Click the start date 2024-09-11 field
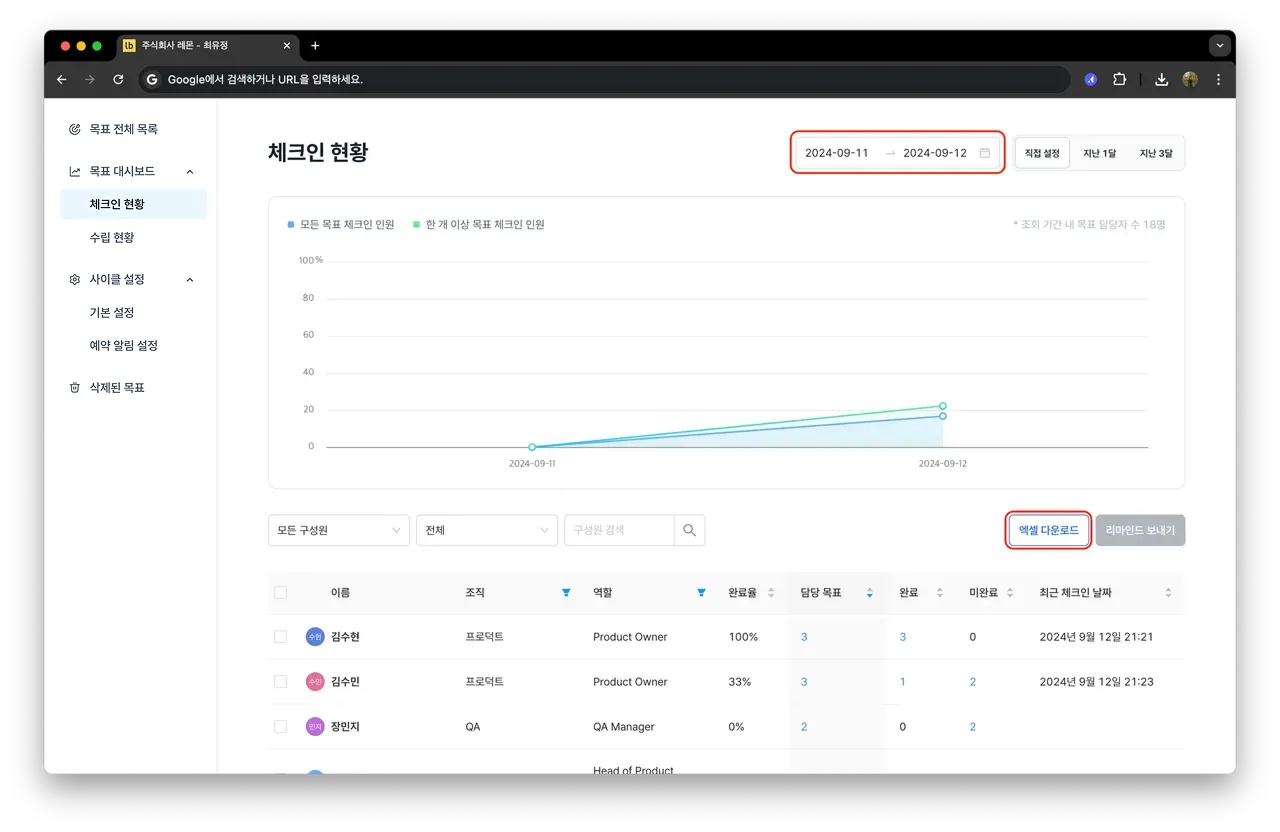This screenshot has height=832, width=1280. tap(837, 153)
